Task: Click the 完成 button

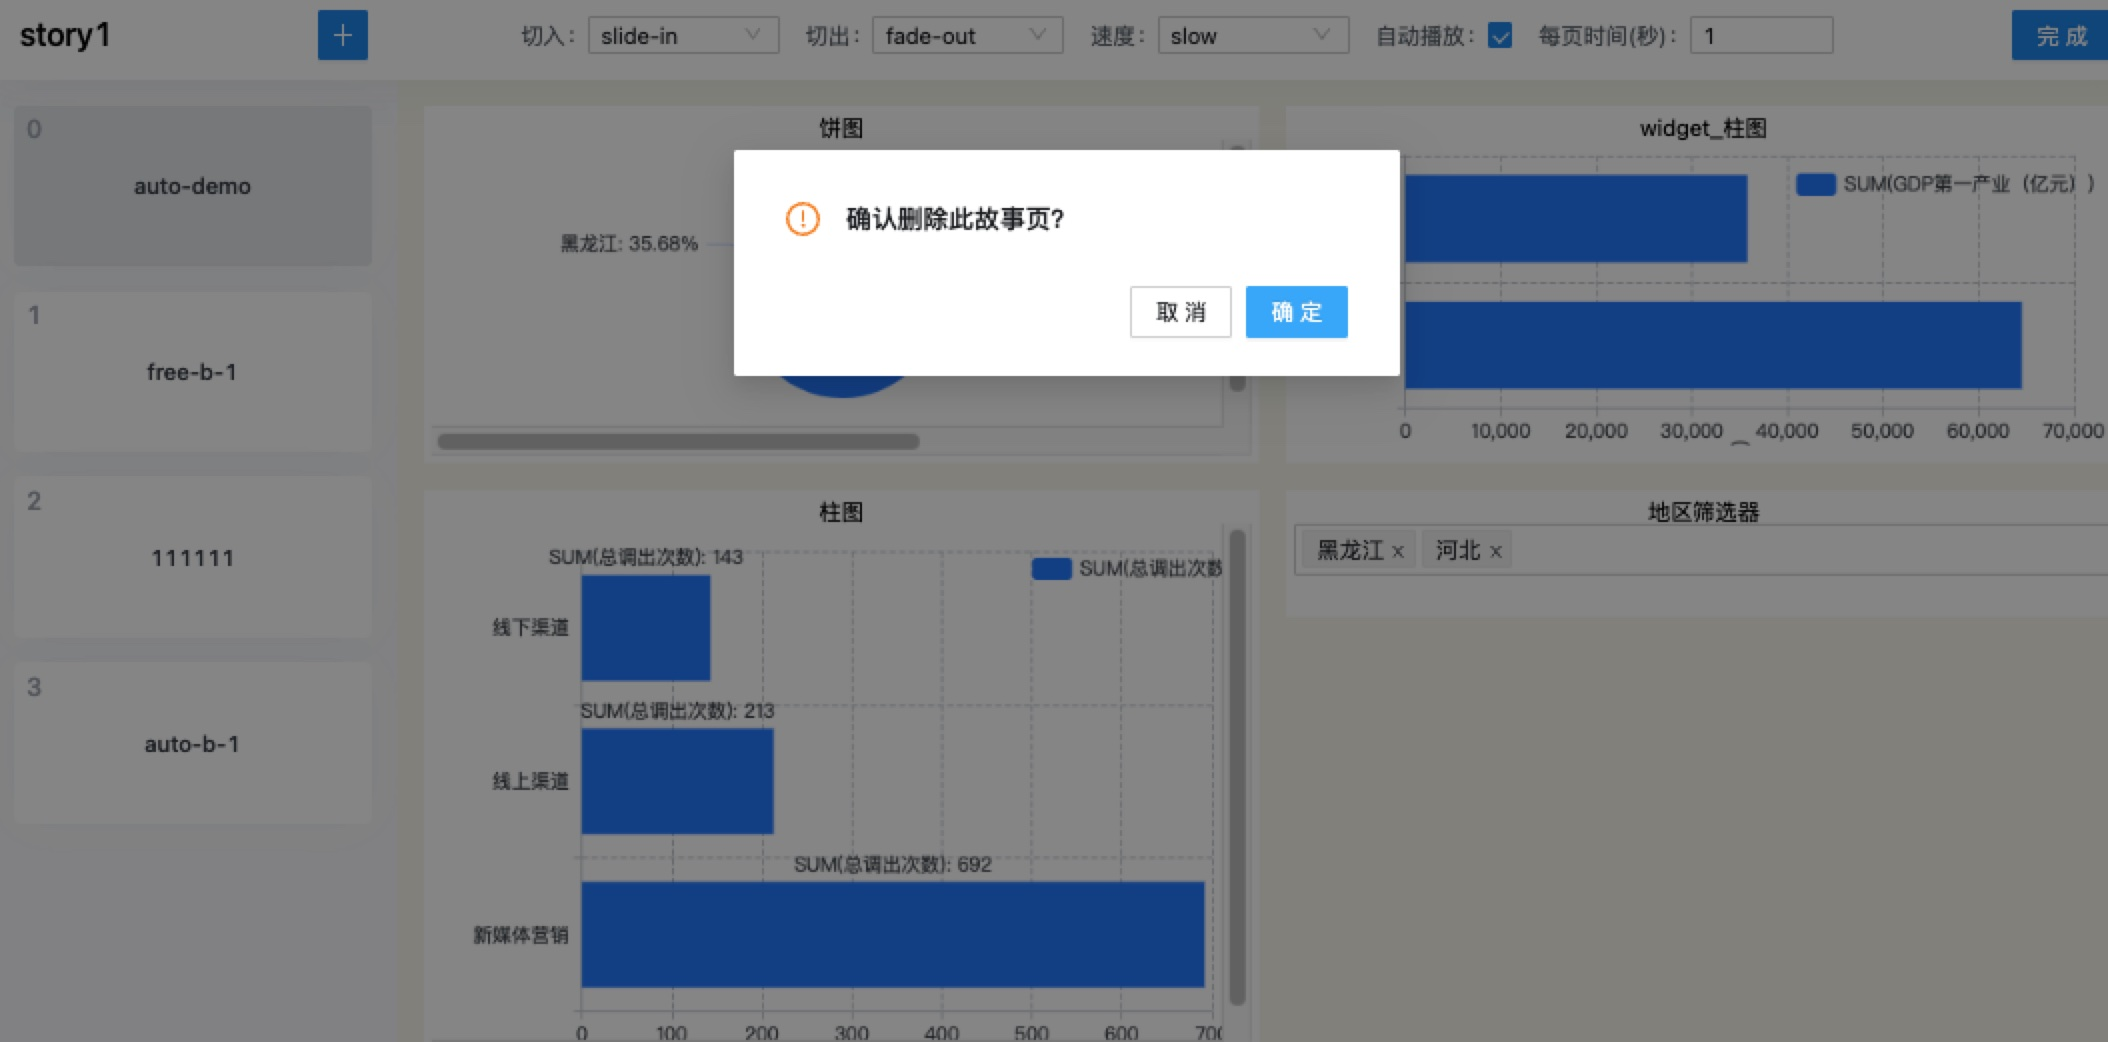Action: (2060, 36)
